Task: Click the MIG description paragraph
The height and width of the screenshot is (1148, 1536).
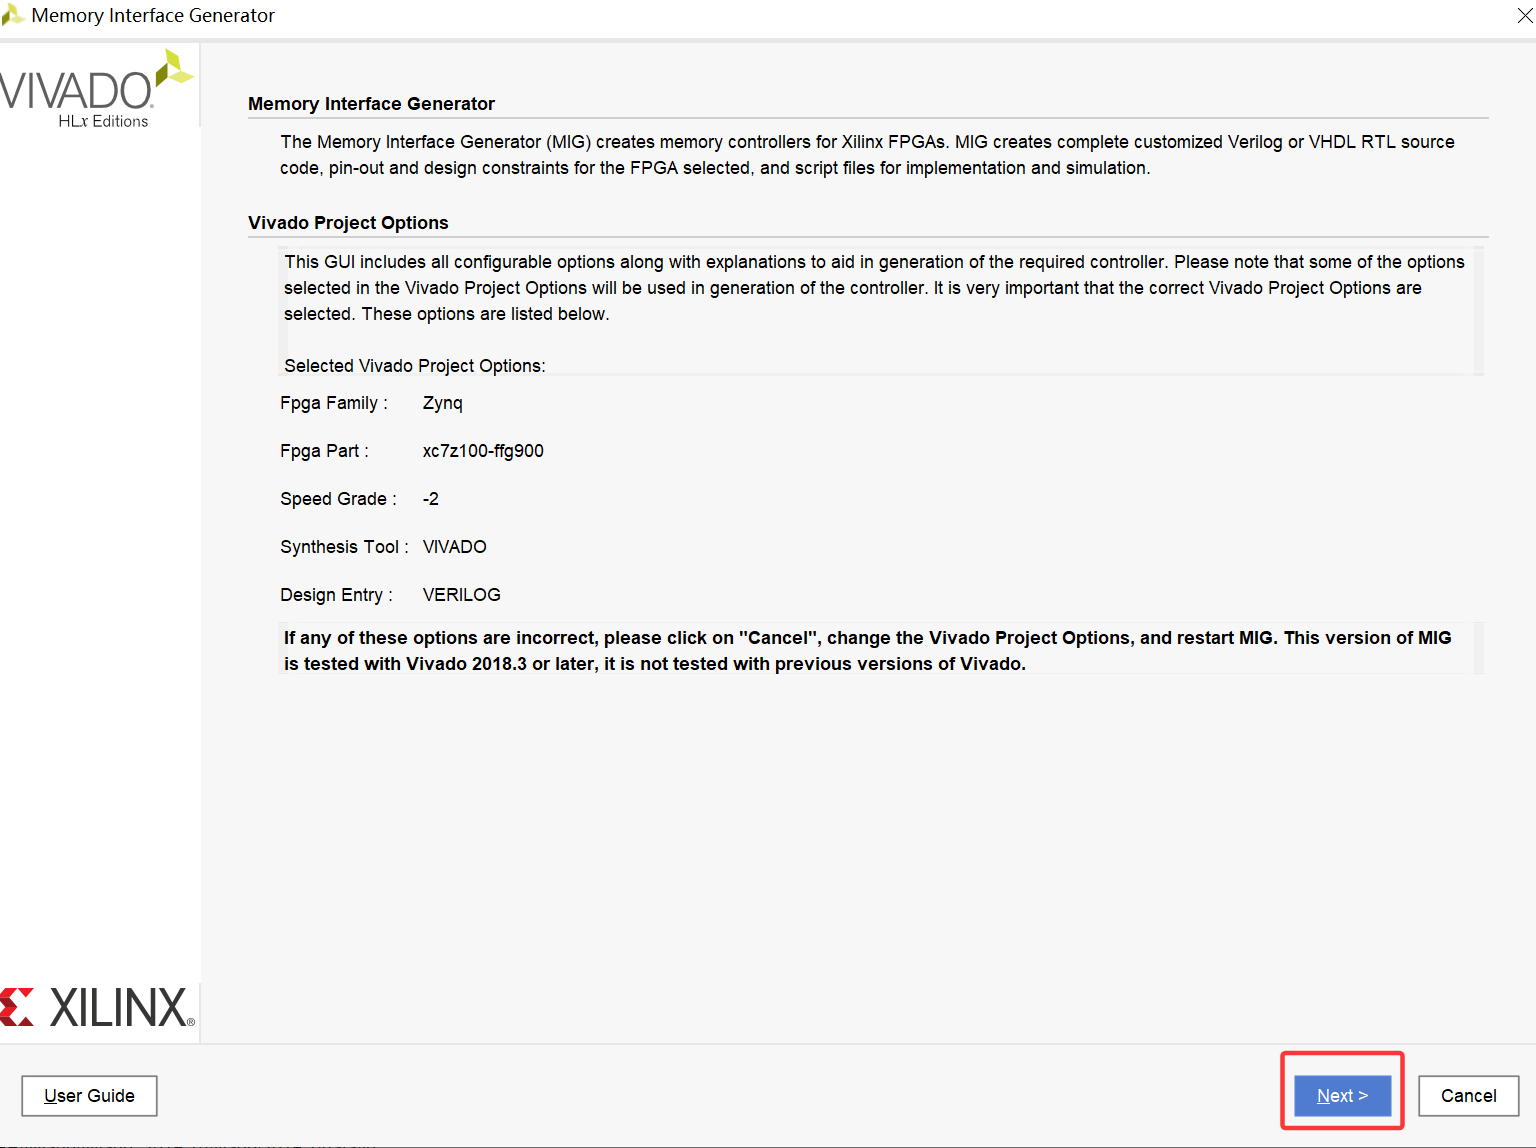Action: 867,155
